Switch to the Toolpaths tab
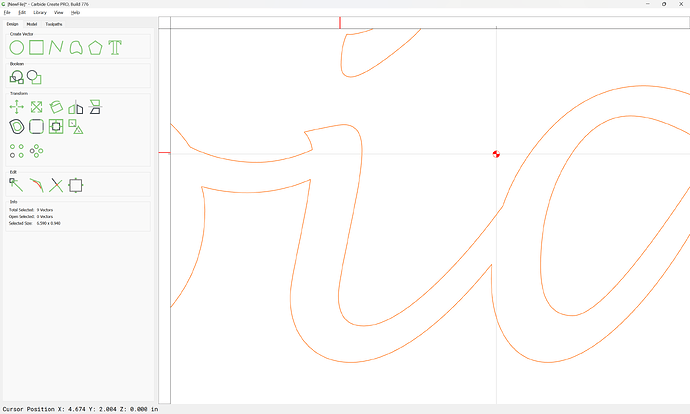 tap(54, 23)
